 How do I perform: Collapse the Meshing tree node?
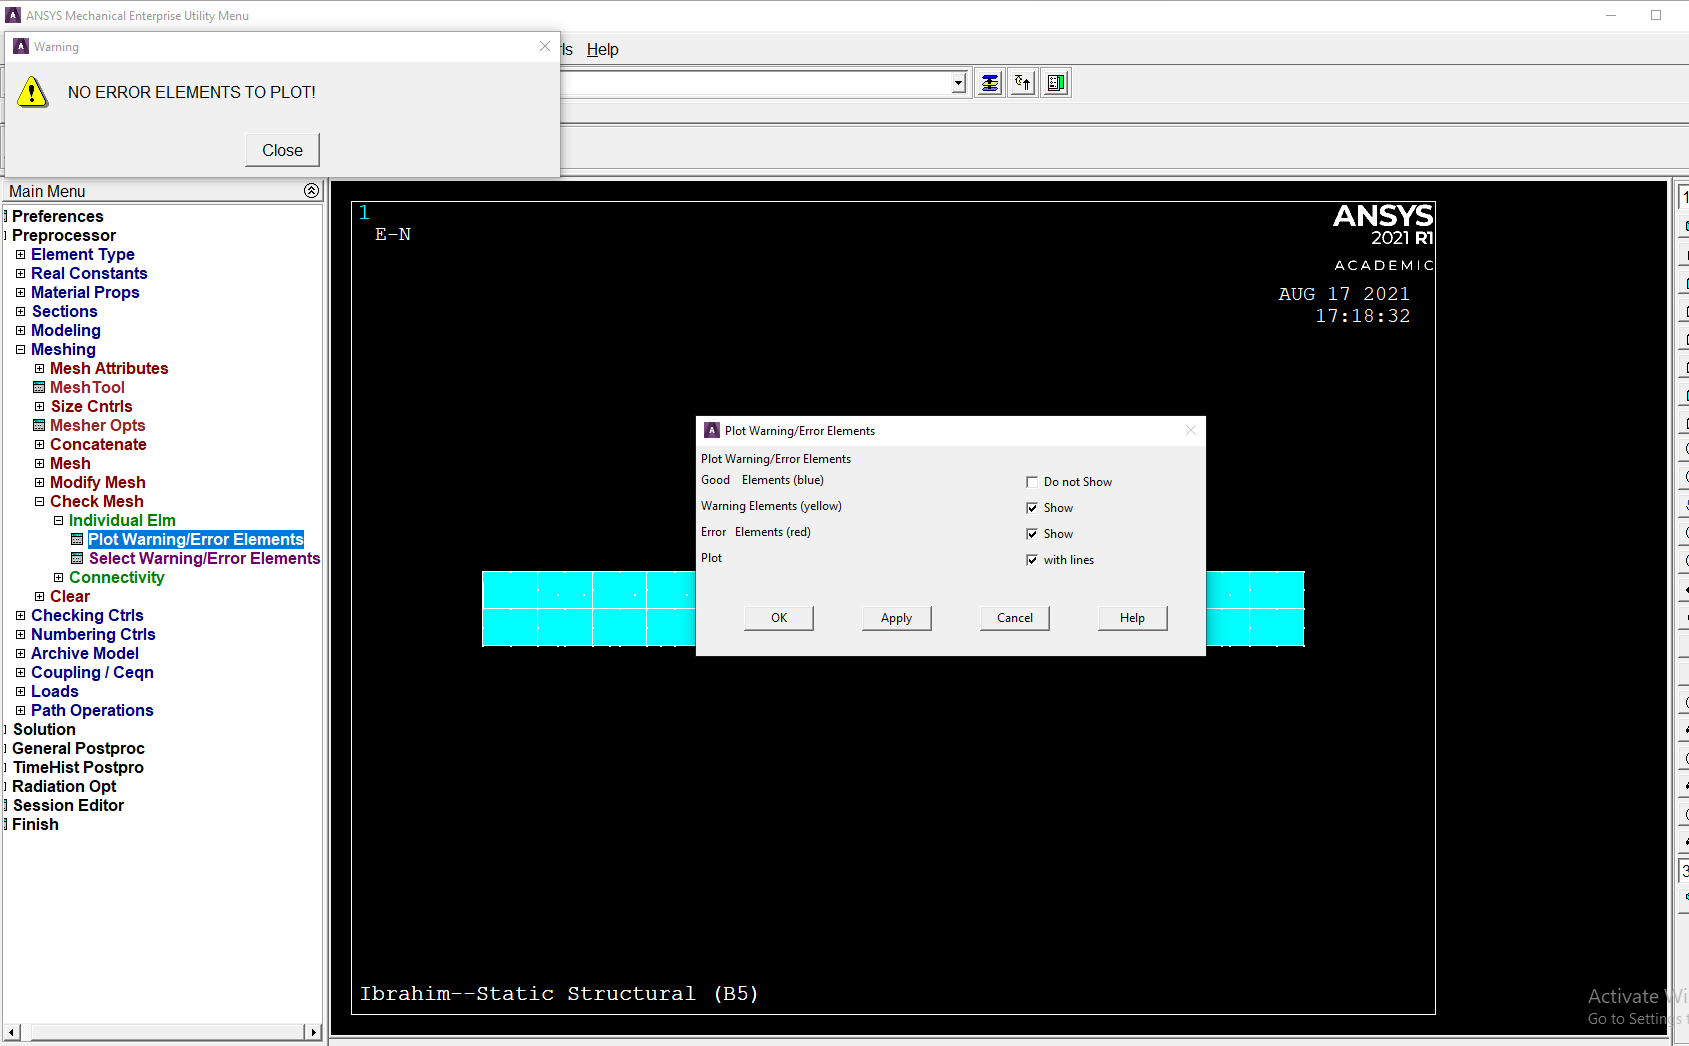(x=20, y=350)
